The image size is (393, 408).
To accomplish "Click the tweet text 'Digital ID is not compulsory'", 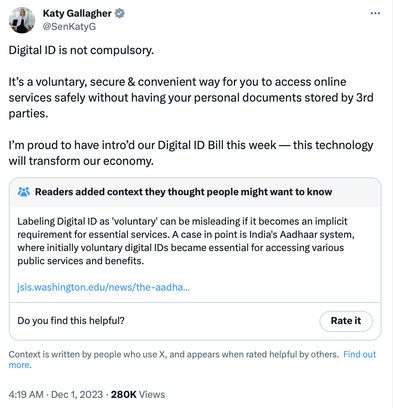I will click(x=81, y=50).
